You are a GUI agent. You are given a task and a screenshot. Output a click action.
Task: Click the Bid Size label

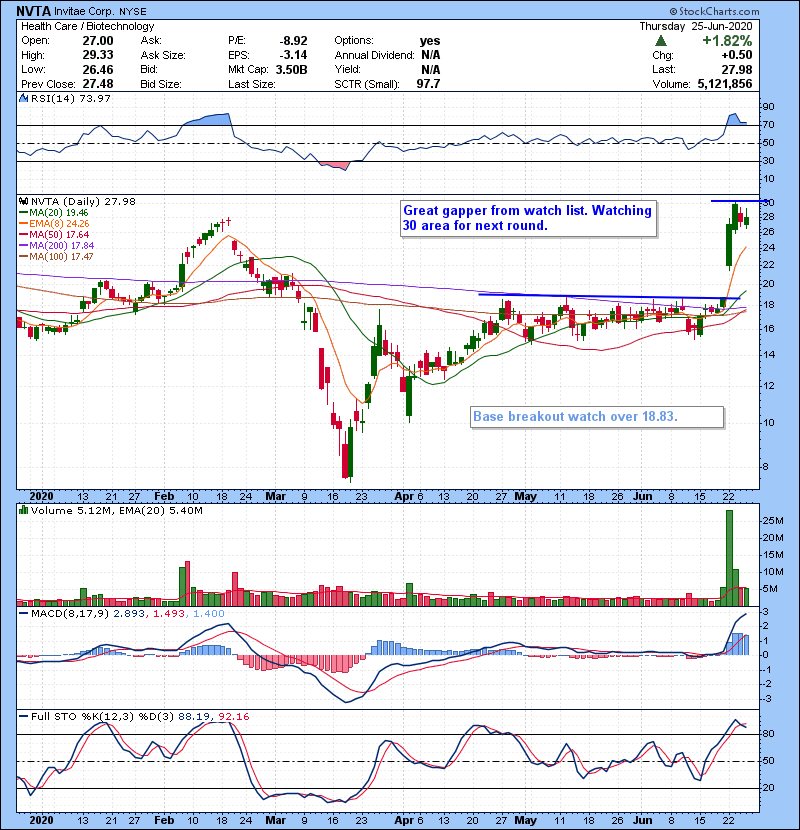pos(161,84)
